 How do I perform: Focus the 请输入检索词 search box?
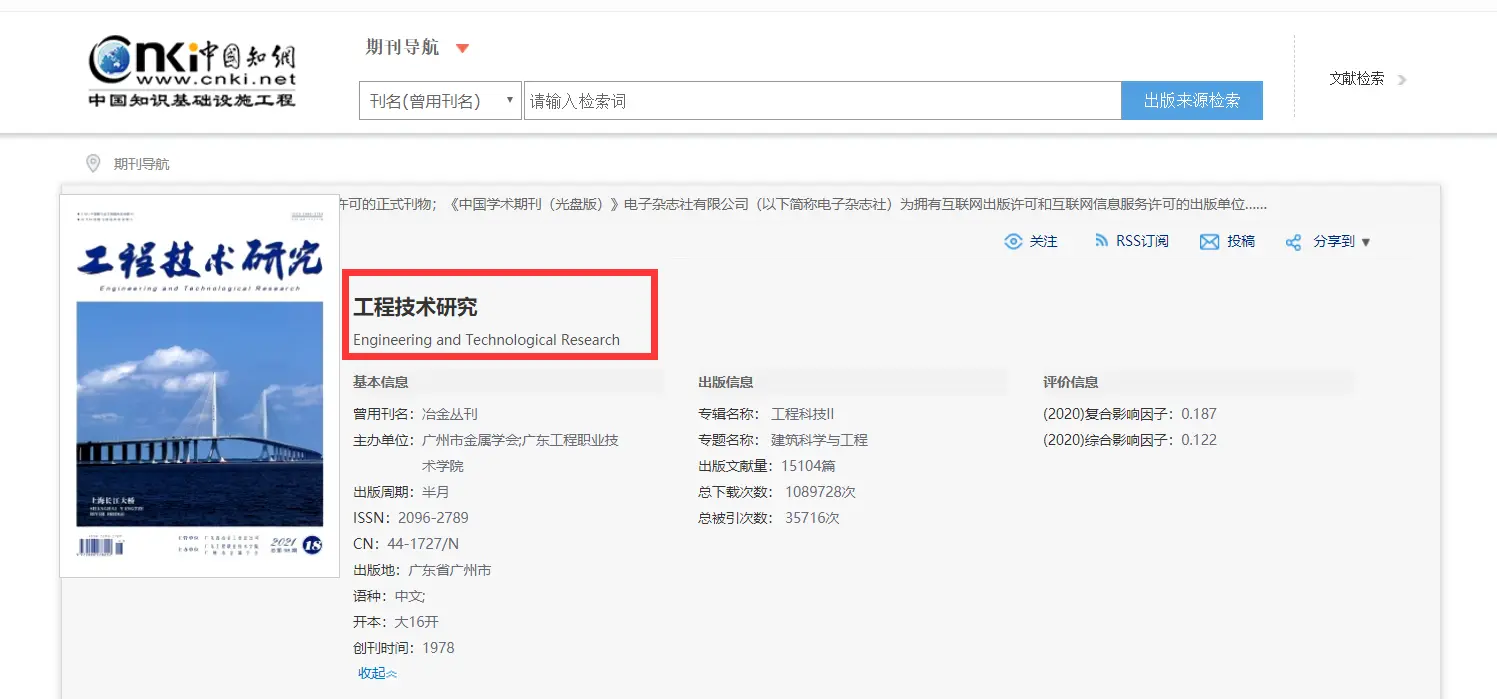[820, 101]
